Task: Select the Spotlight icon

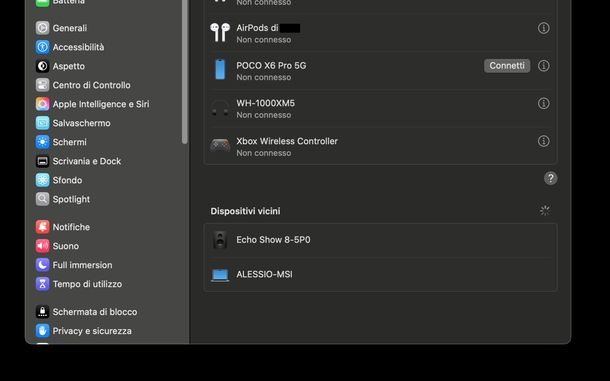Action: click(42, 199)
